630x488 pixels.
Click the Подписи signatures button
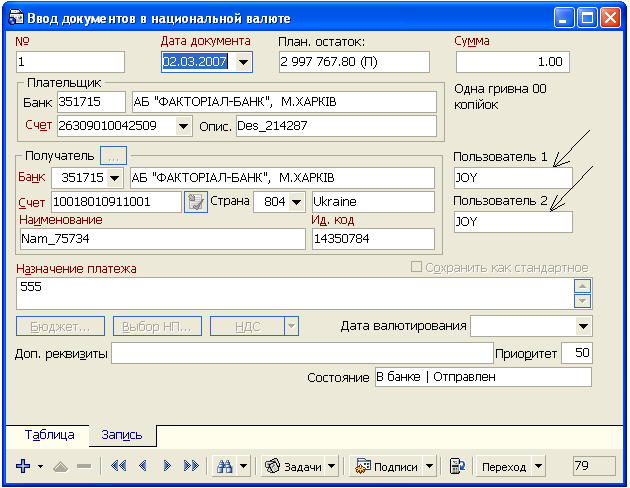click(x=386, y=466)
